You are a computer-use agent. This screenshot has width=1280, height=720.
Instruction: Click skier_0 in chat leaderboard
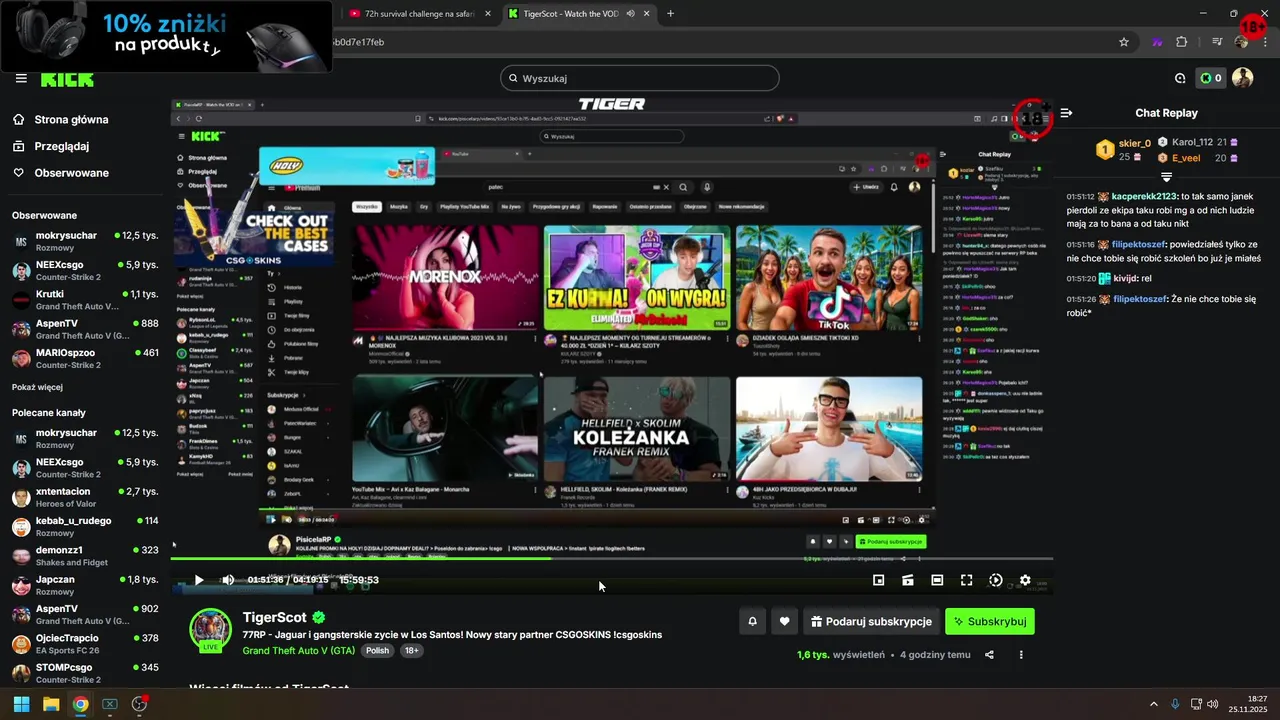[x=1135, y=143]
